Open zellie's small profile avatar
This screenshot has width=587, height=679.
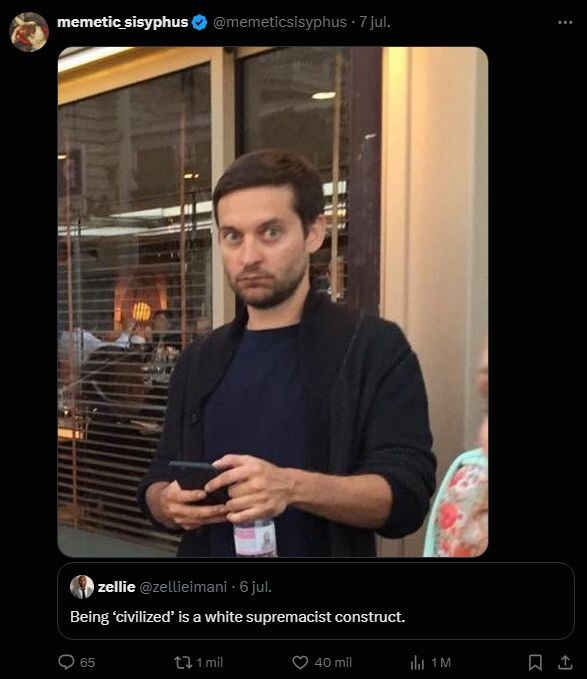click(x=82, y=587)
